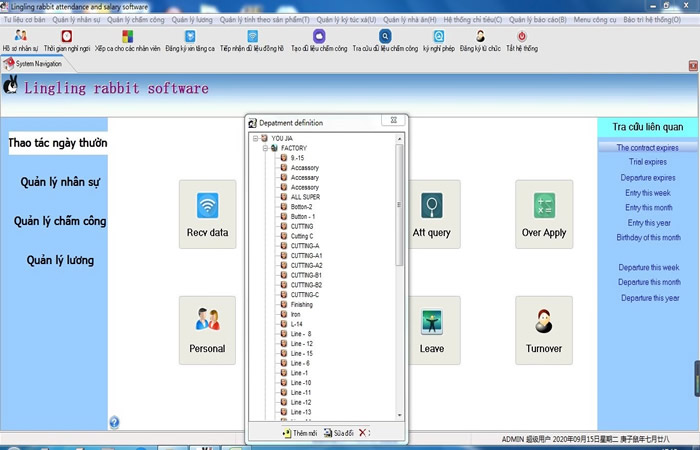This screenshot has width=700, height=450.
Task: Open Quản lý ký túc xá(U) menu
Action: 346,20
